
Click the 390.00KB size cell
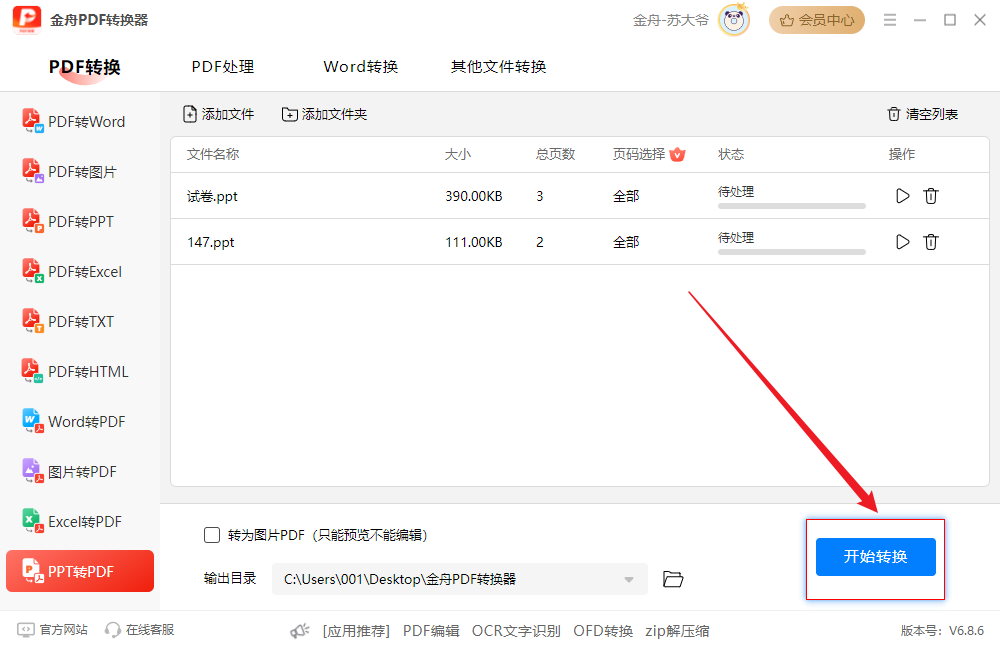click(x=474, y=196)
